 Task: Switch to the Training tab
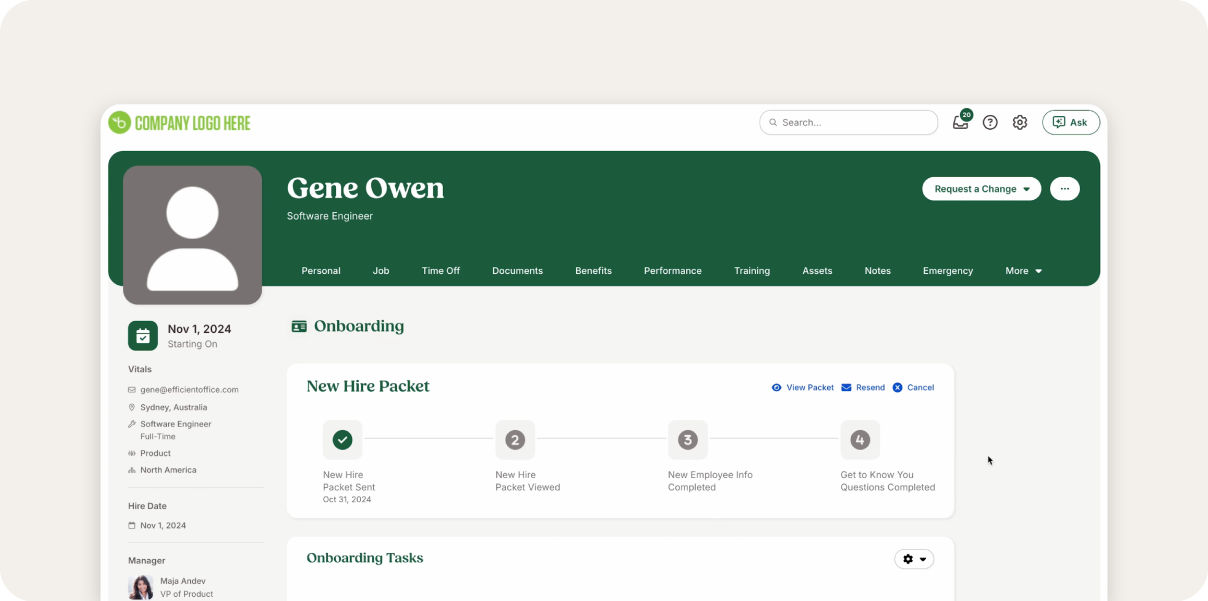(x=752, y=271)
